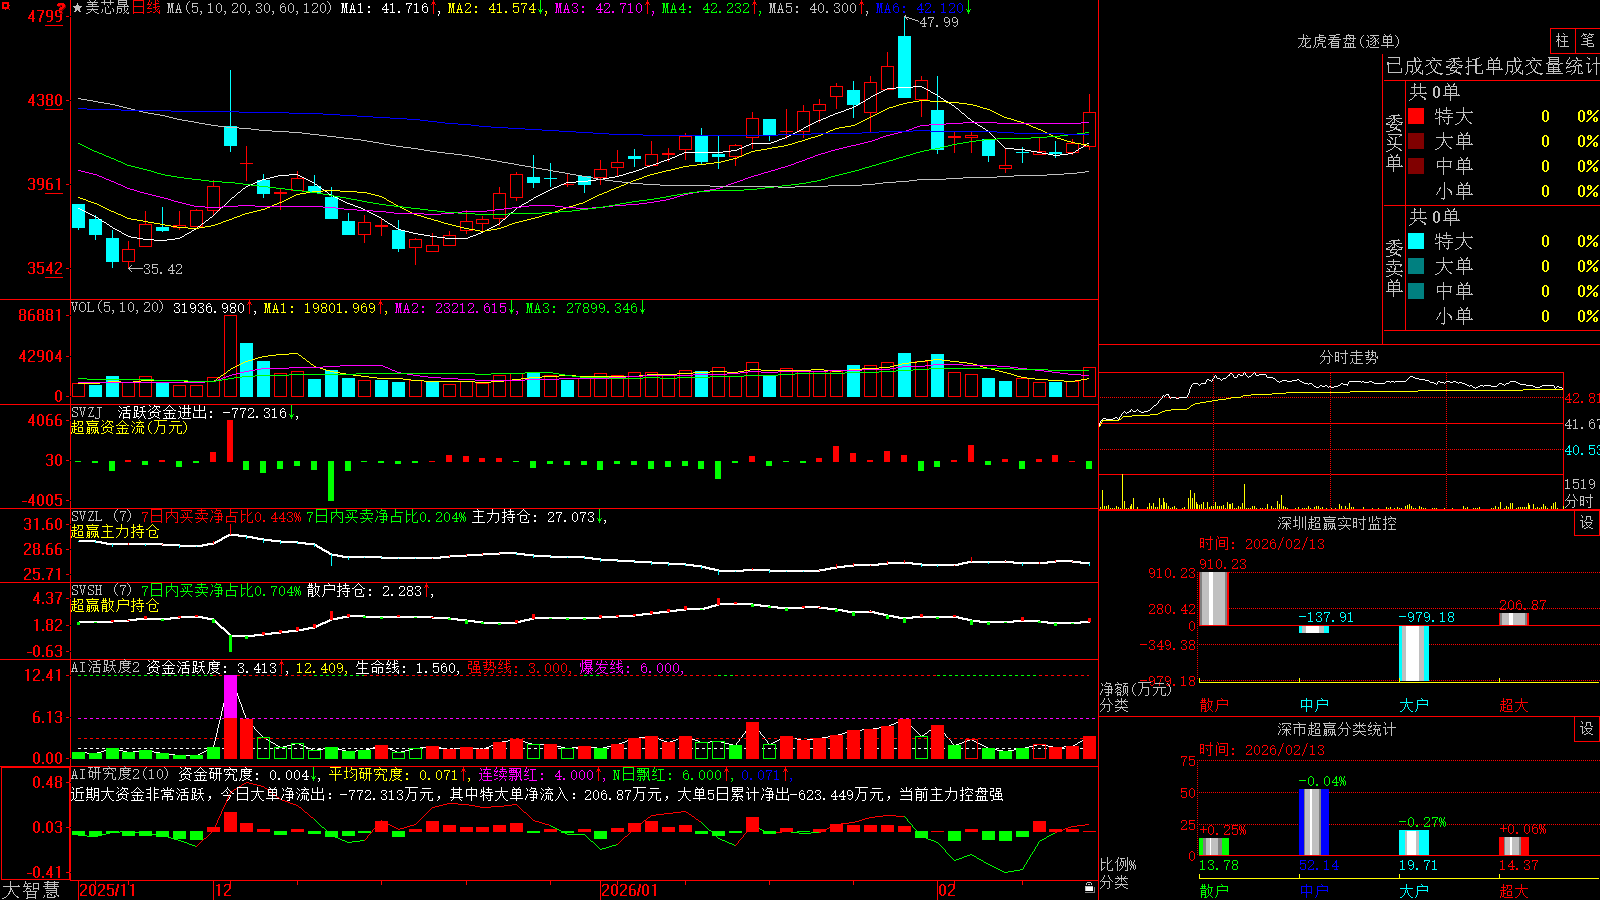
Task: Click the red 超大 14.37 ratio bar
Action: [1514, 846]
